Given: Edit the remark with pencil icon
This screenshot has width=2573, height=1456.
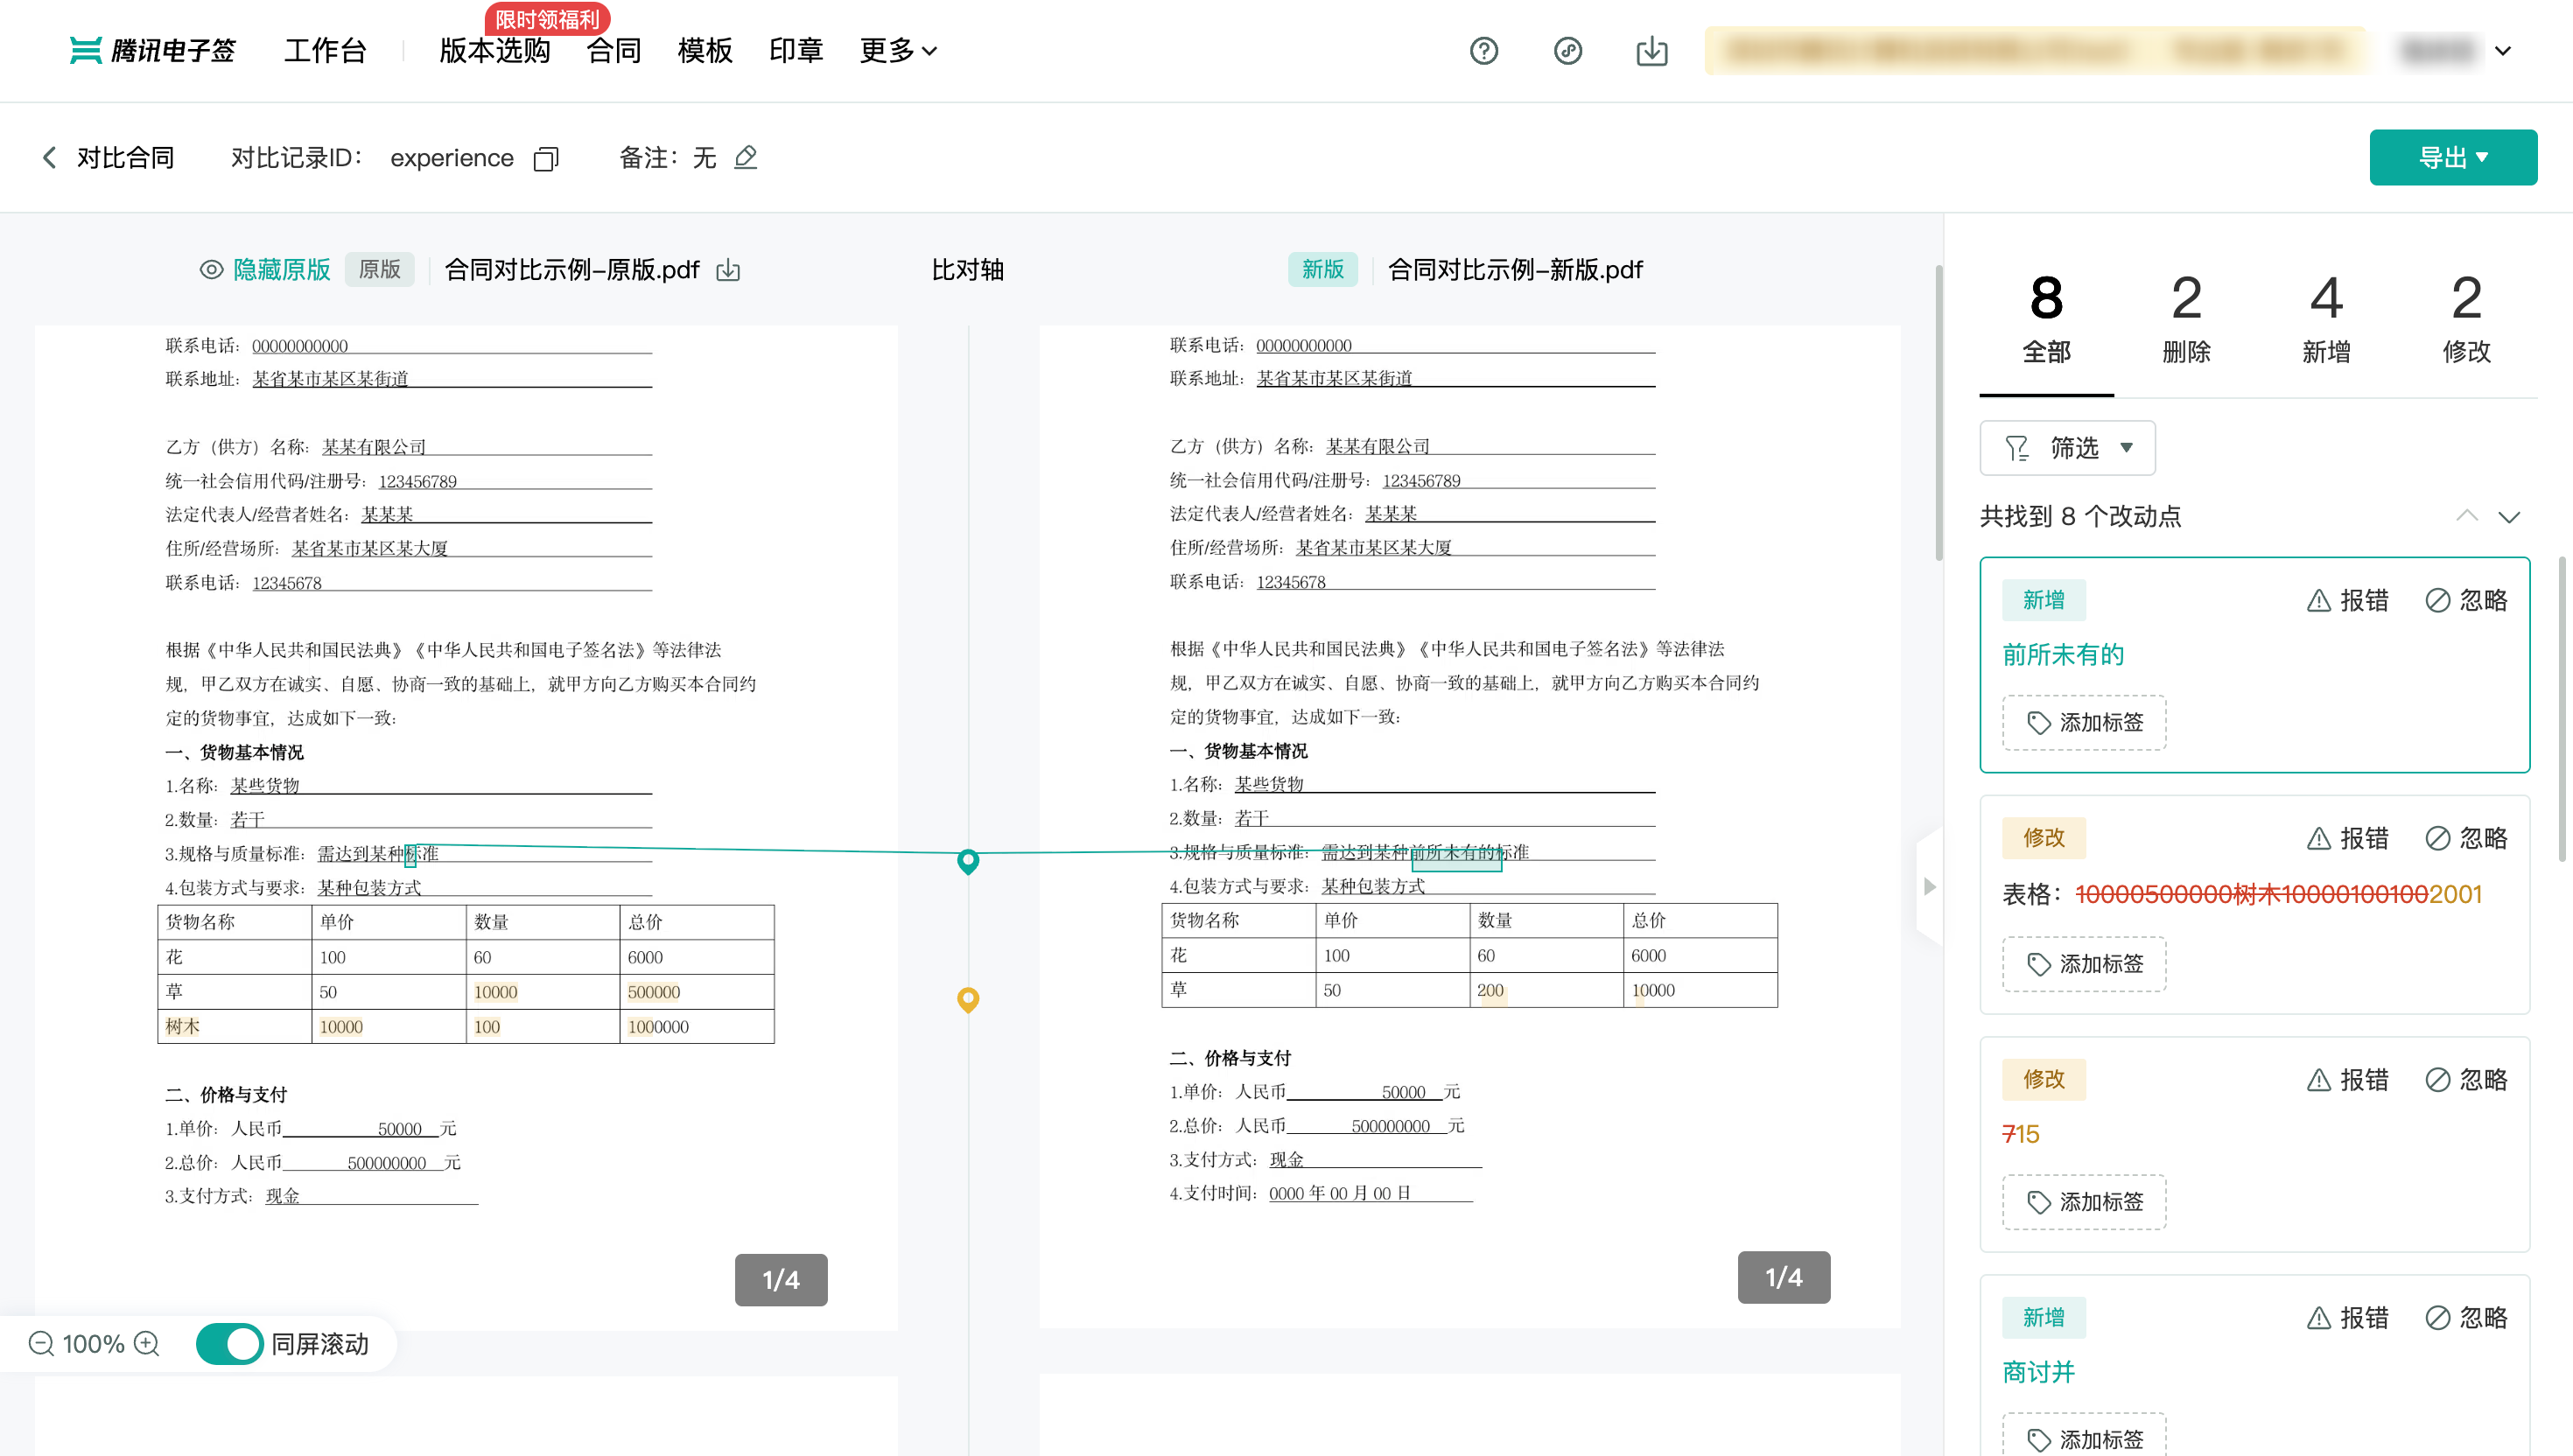Looking at the screenshot, I should (746, 158).
